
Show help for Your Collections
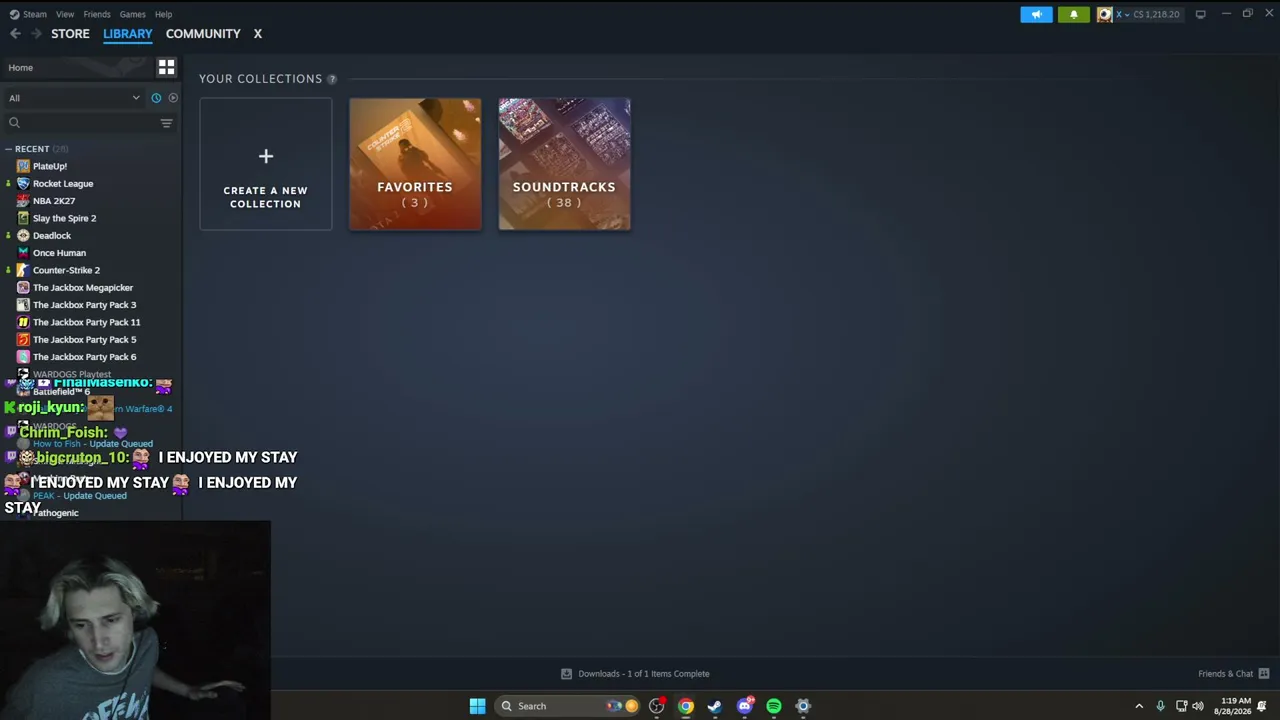[332, 79]
